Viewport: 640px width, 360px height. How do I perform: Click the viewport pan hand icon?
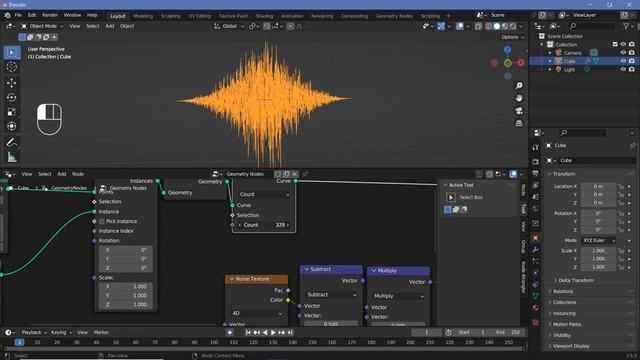click(x=519, y=98)
